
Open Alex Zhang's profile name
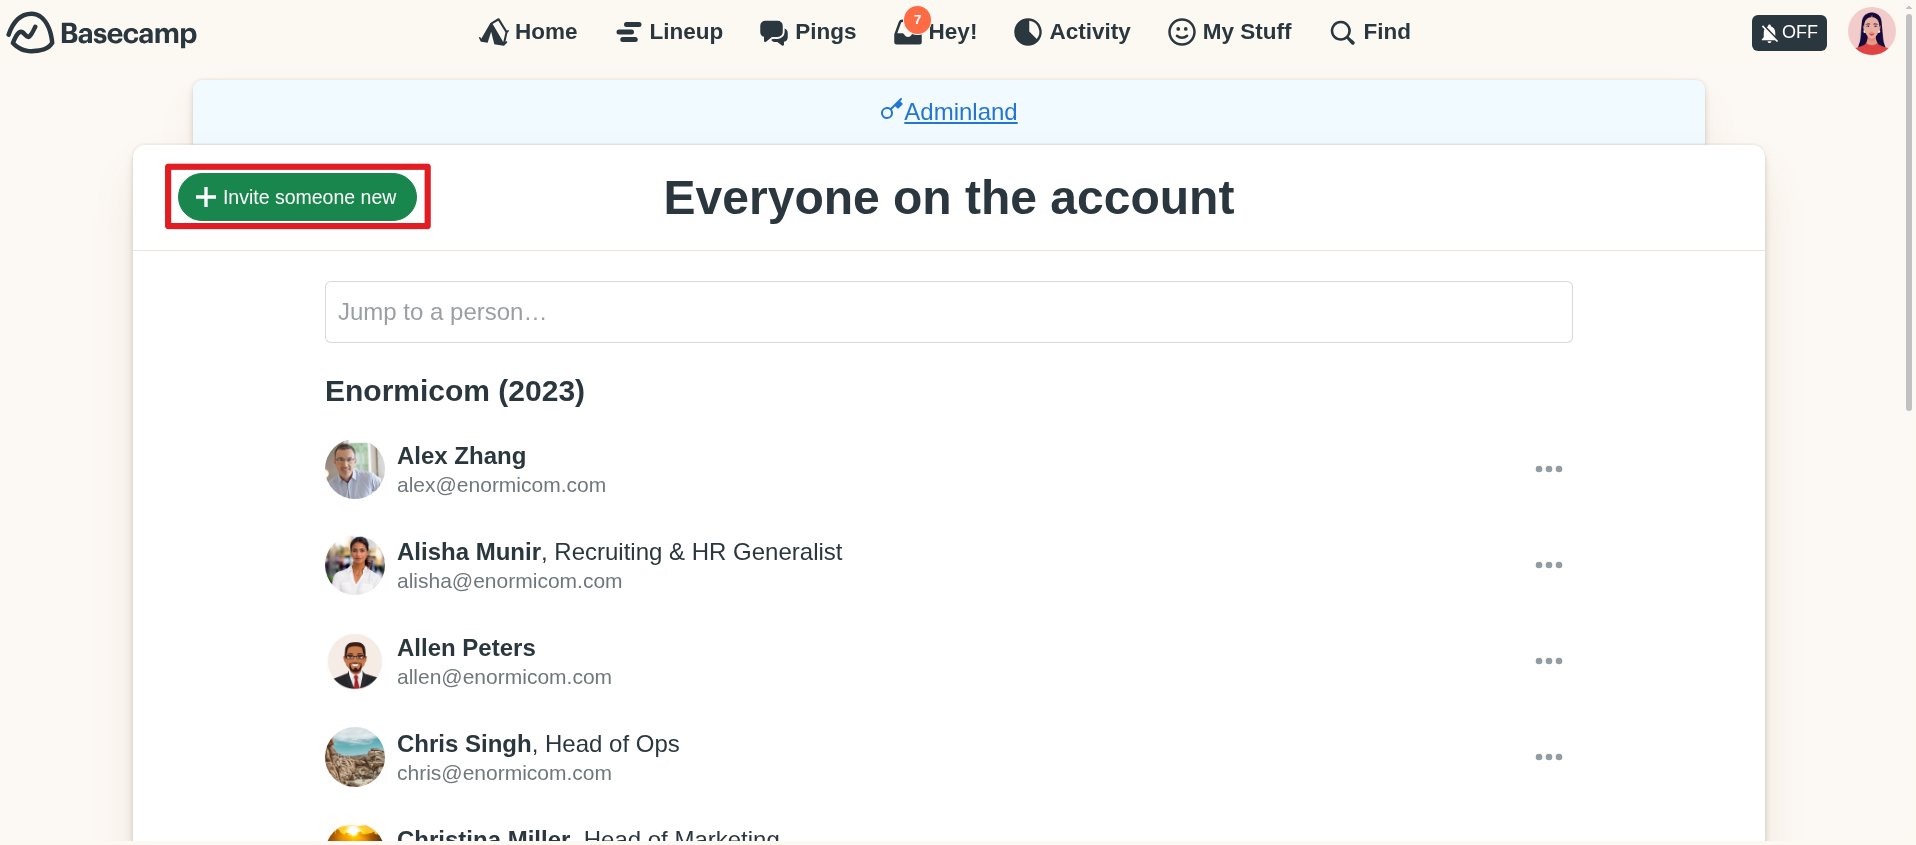coord(461,456)
